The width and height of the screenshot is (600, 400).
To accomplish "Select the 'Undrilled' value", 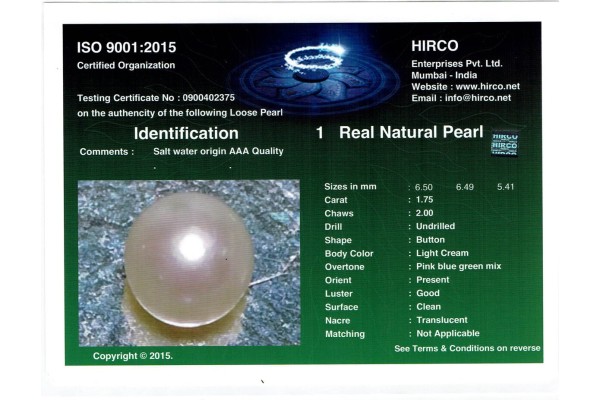I will [x=435, y=226].
